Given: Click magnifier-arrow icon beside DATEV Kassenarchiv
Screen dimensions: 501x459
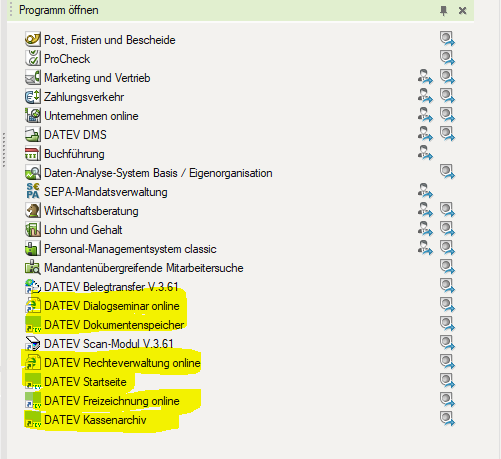Looking at the screenshot, I should 447,419.
